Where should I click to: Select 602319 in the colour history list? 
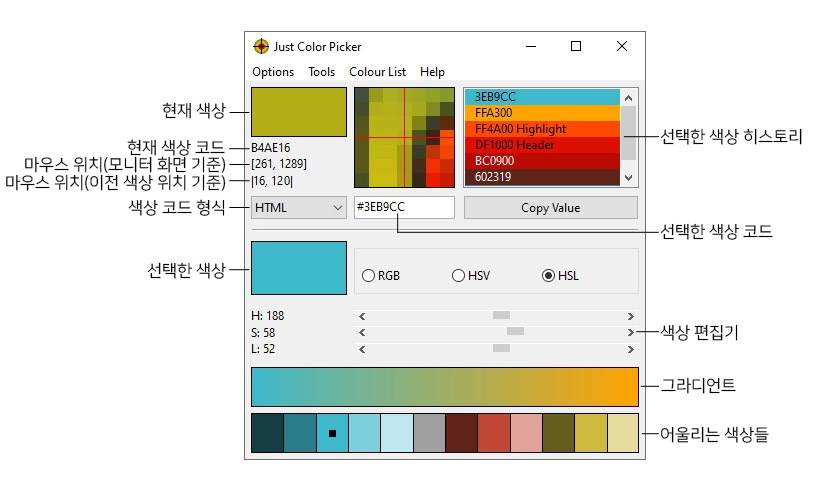click(x=542, y=177)
